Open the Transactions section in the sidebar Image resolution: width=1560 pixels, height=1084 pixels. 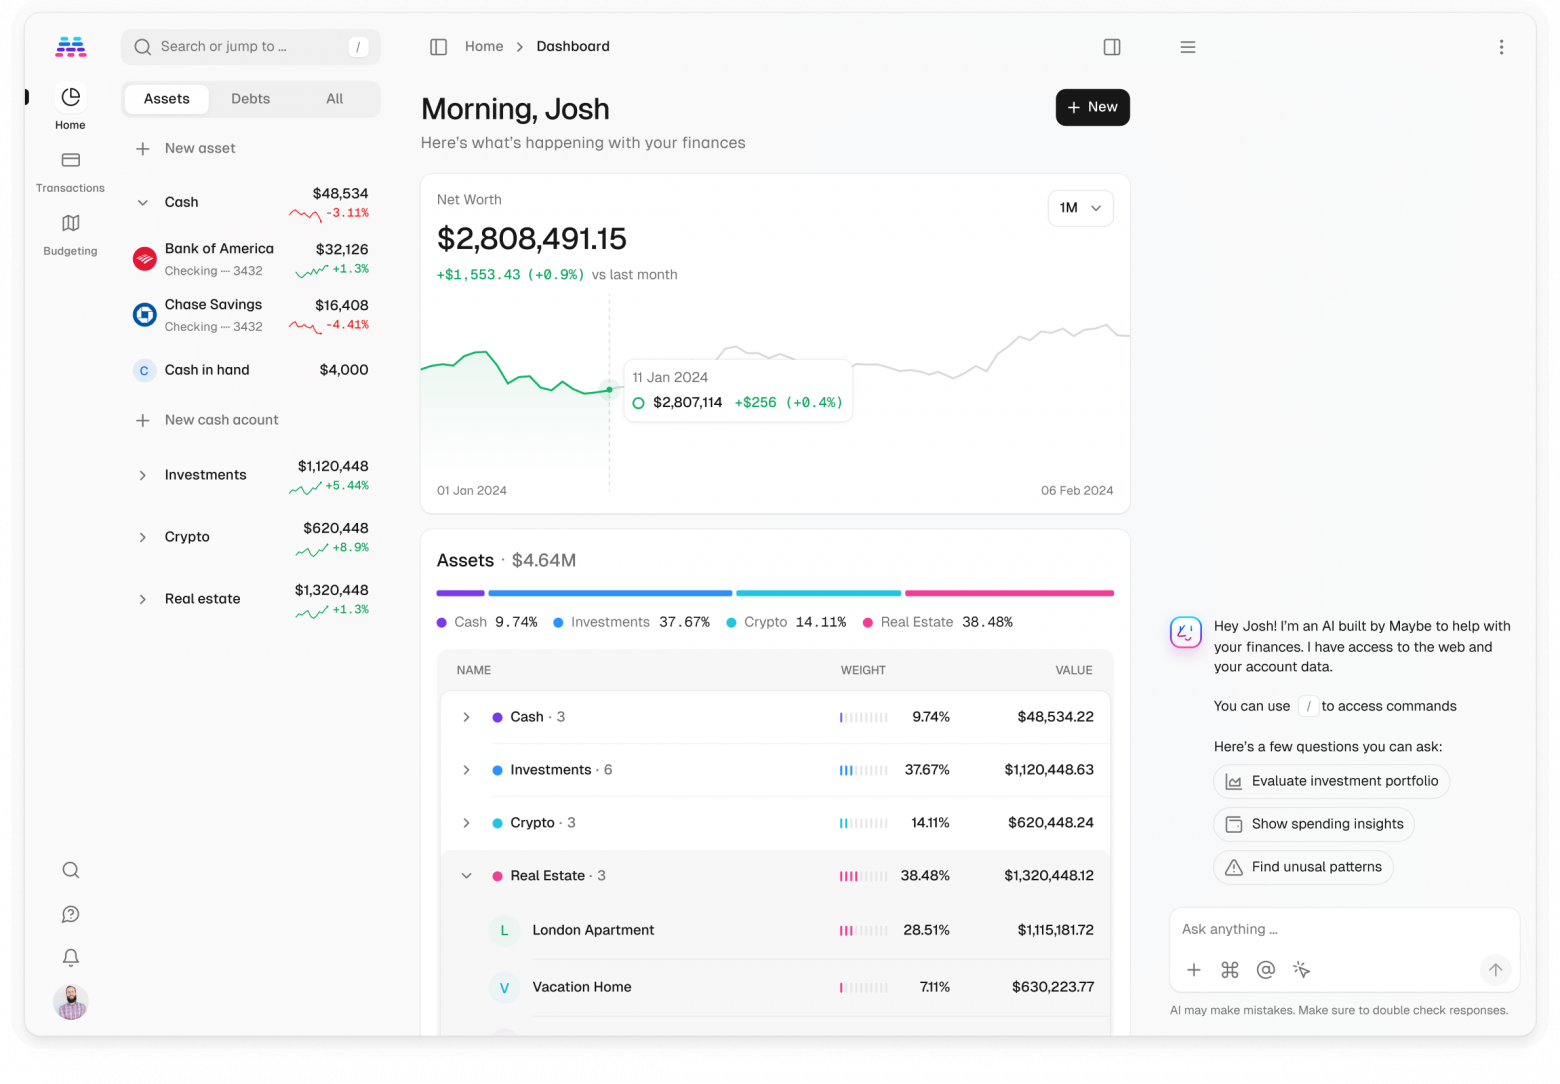point(70,170)
